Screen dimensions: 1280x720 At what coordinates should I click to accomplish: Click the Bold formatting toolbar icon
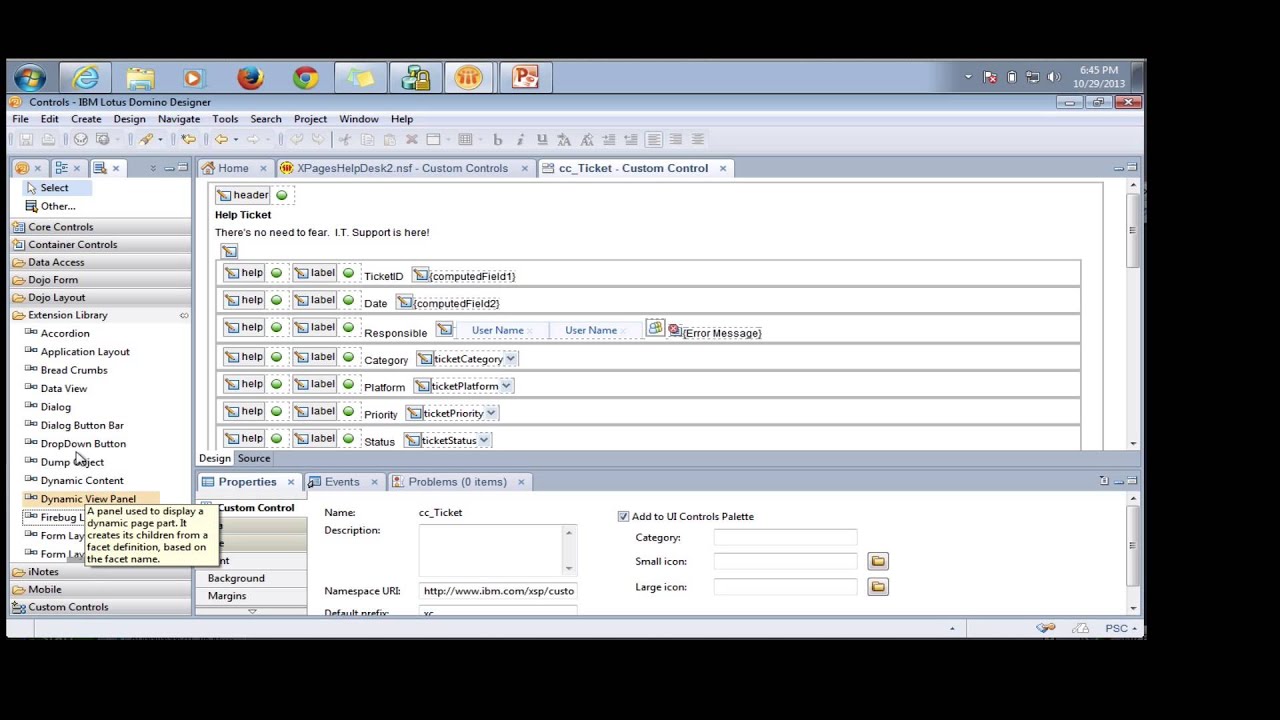coord(497,140)
